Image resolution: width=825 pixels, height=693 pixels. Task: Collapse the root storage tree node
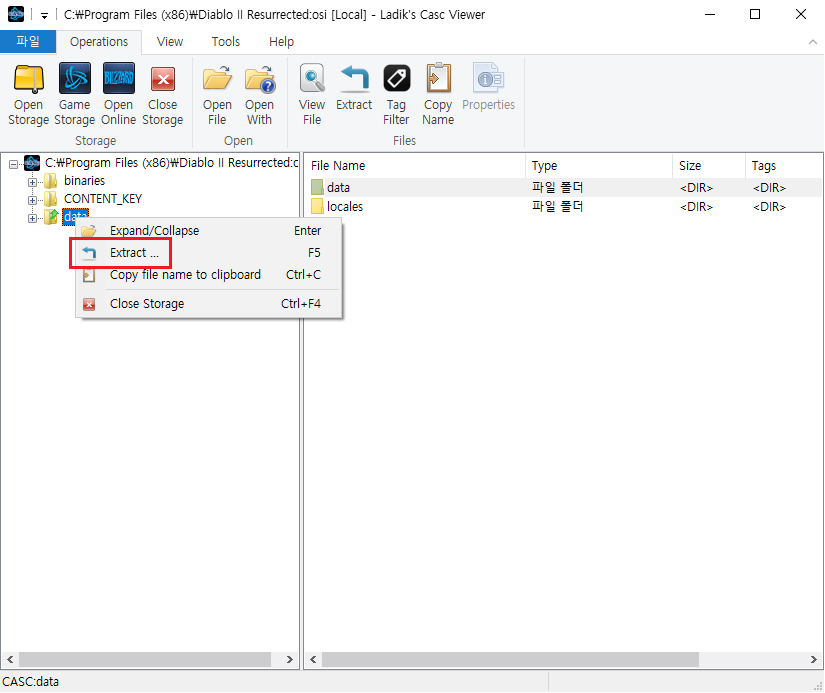coord(13,165)
